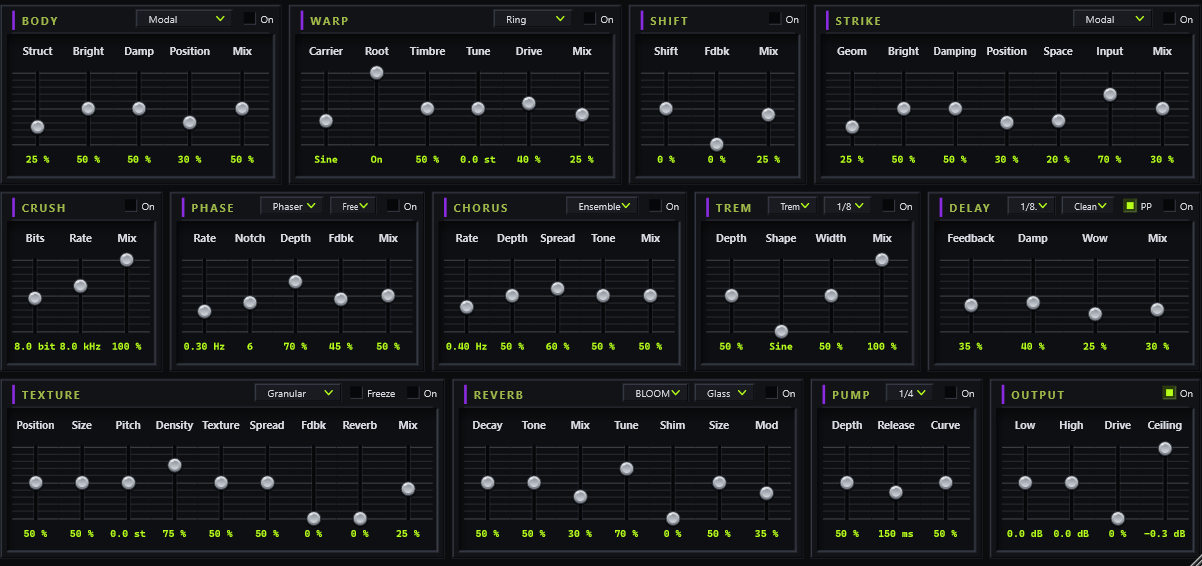
Task: Click the CRUSH Mix slider knob
Action: (x=126, y=259)
